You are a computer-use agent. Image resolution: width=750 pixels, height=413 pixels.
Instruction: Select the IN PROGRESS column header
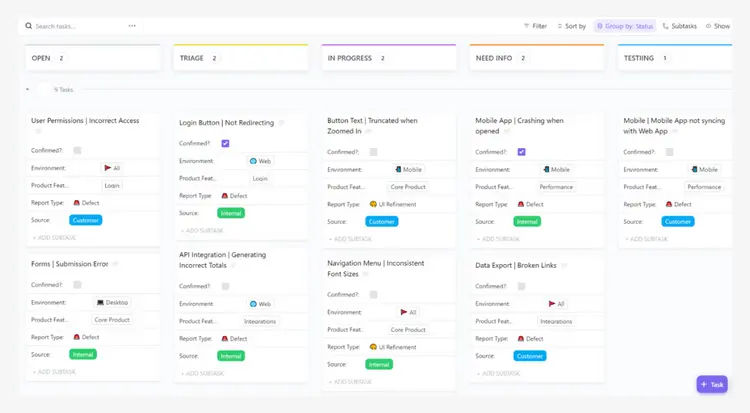(388, 58)
